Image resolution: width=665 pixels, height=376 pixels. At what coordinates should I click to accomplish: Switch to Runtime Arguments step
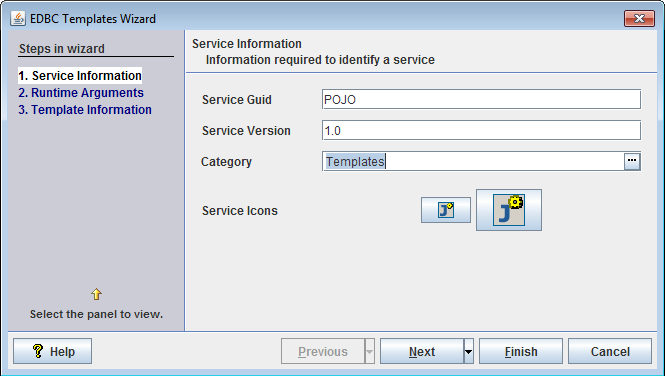(81, 92)
